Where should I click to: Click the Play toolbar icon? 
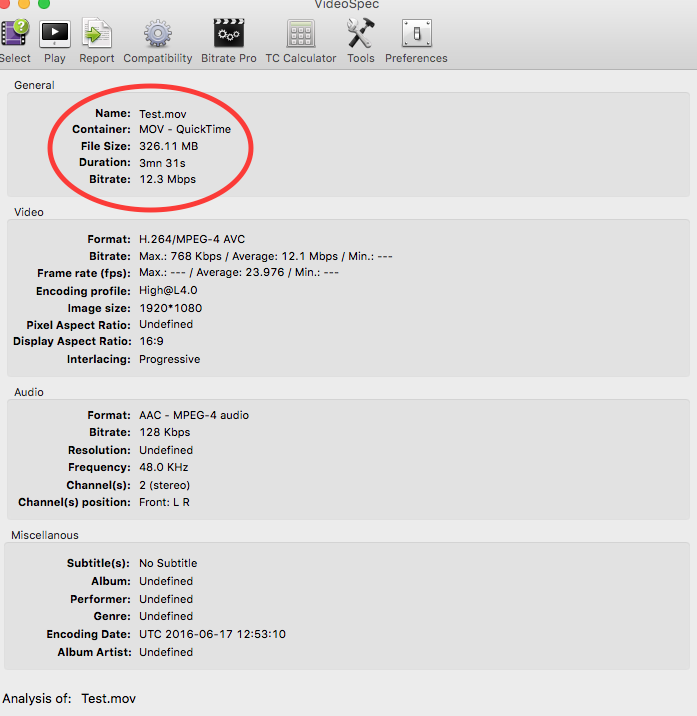(x=55, y=33)
